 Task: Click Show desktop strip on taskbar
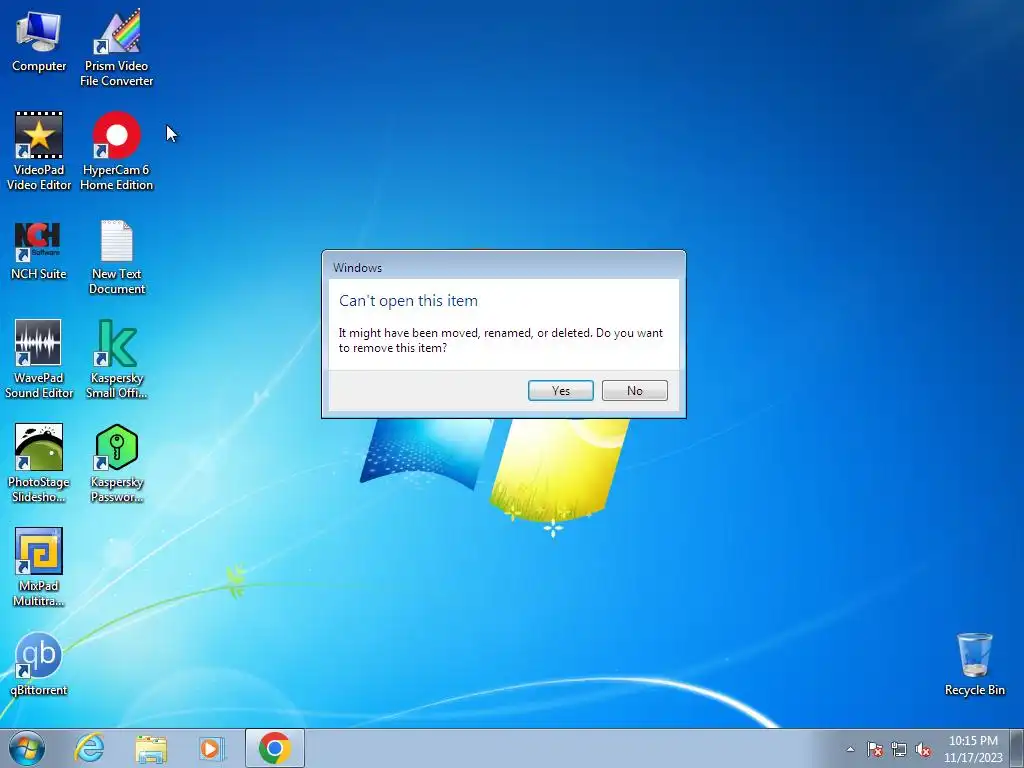1017,748
